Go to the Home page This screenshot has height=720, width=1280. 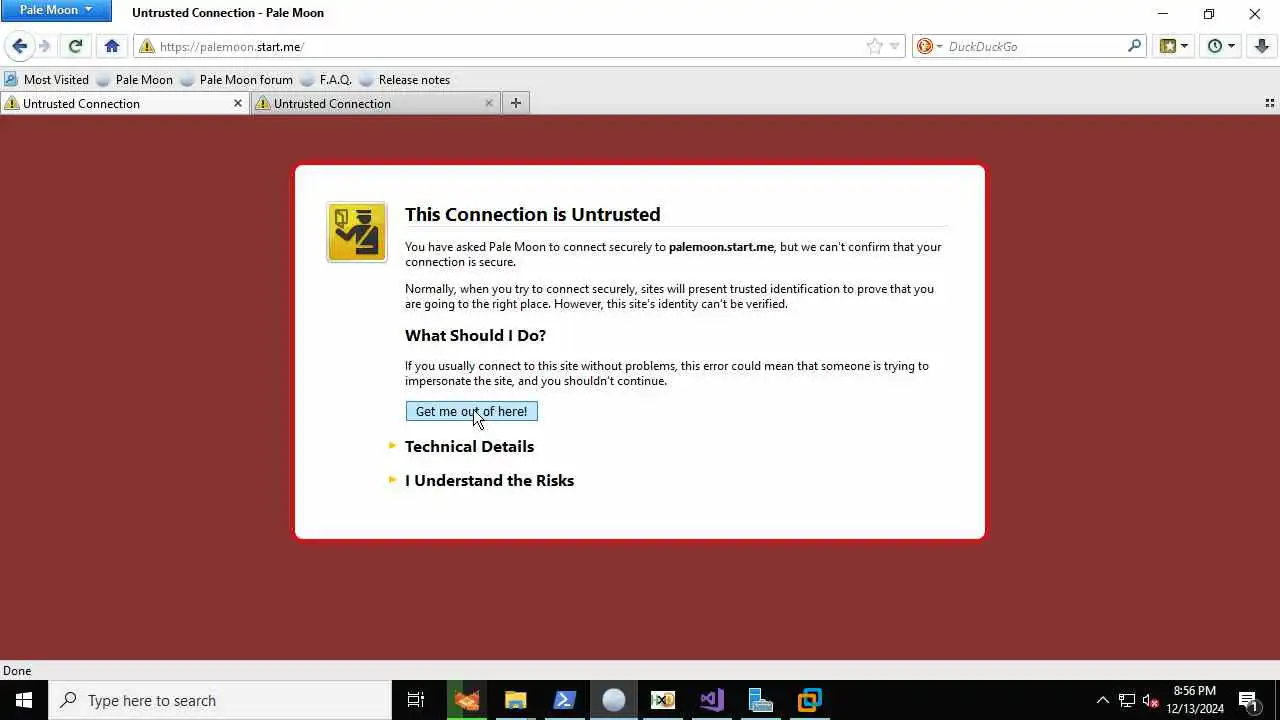pyautogui.click(x=112, y=46)
